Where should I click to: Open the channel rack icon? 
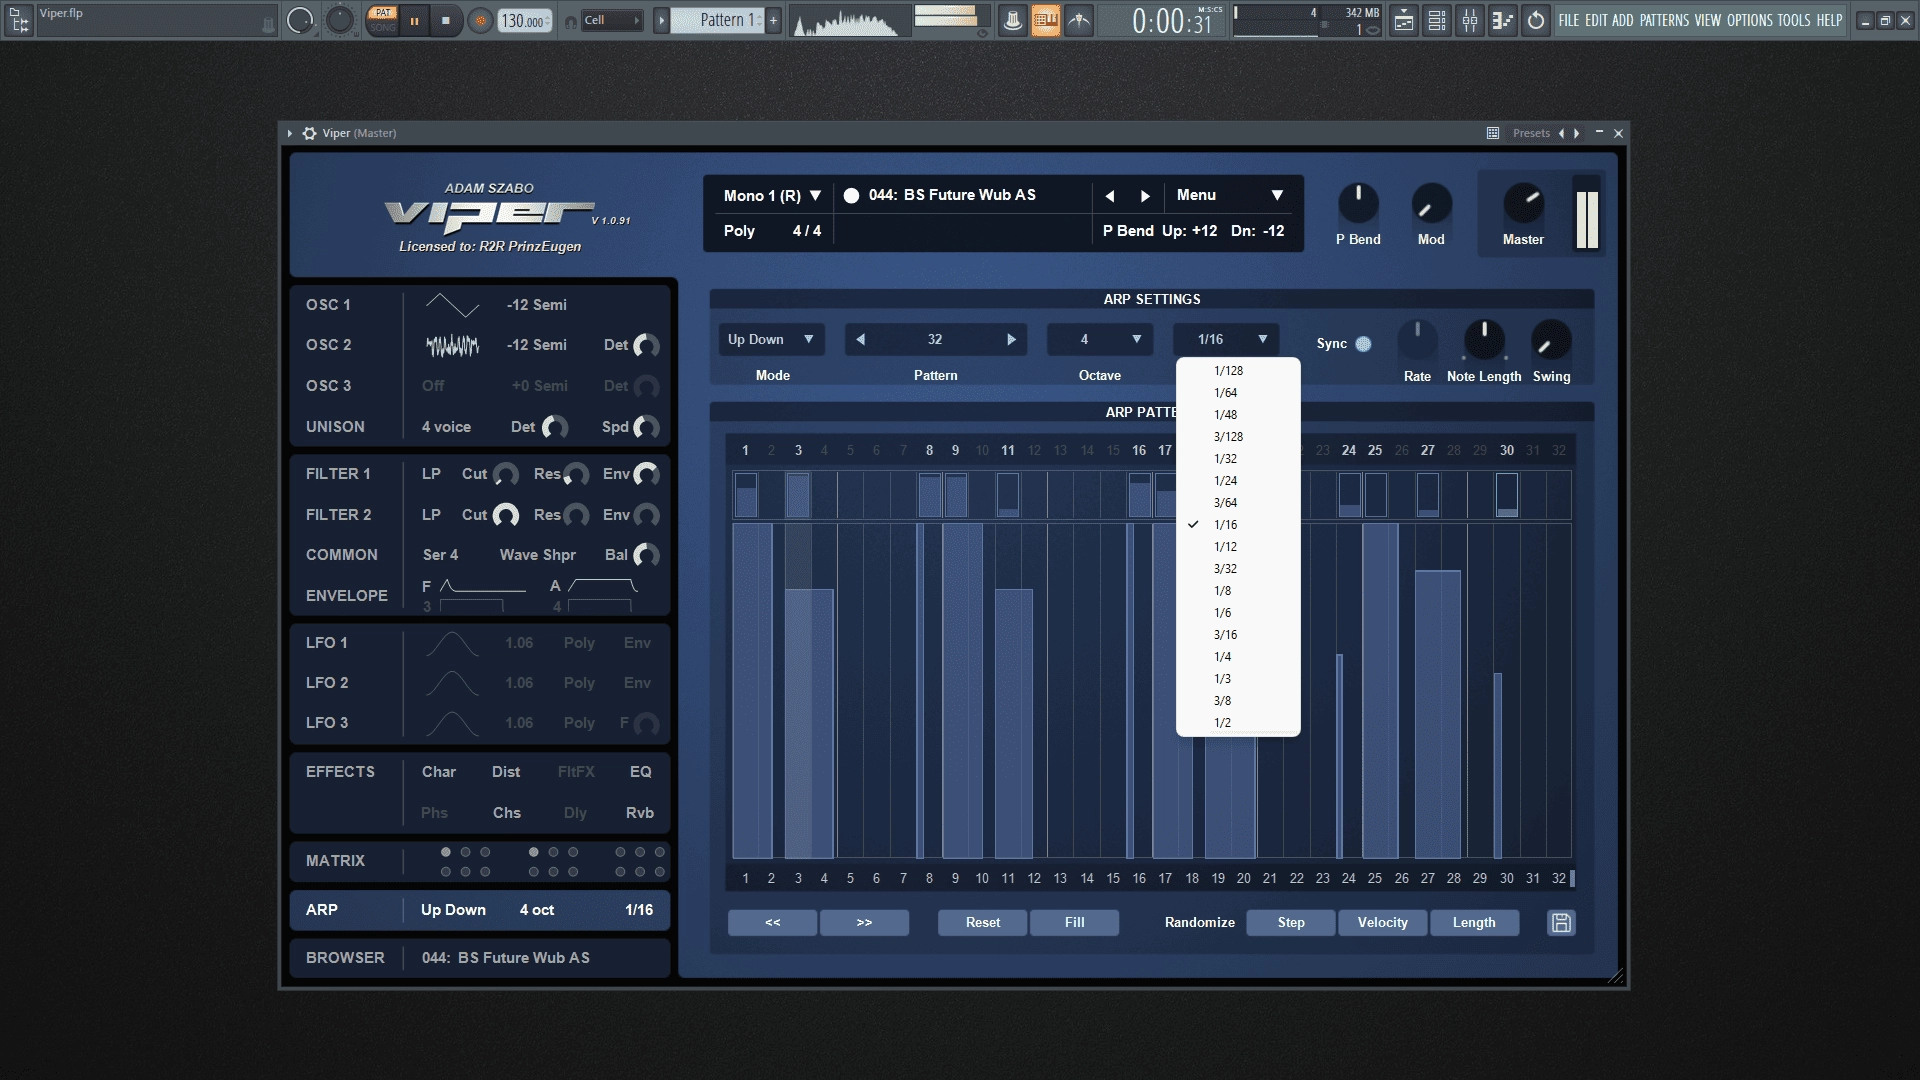point(1437,20)
